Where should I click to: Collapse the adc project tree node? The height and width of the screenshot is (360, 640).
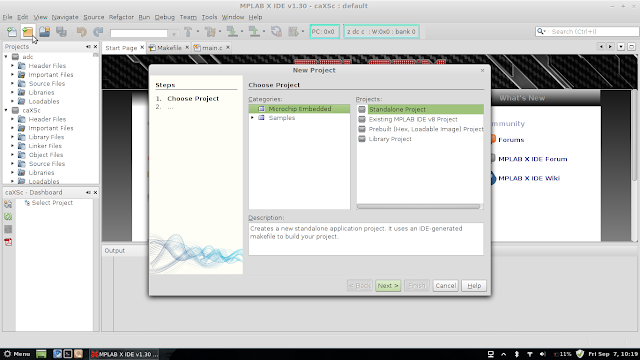tap(6, 57)
